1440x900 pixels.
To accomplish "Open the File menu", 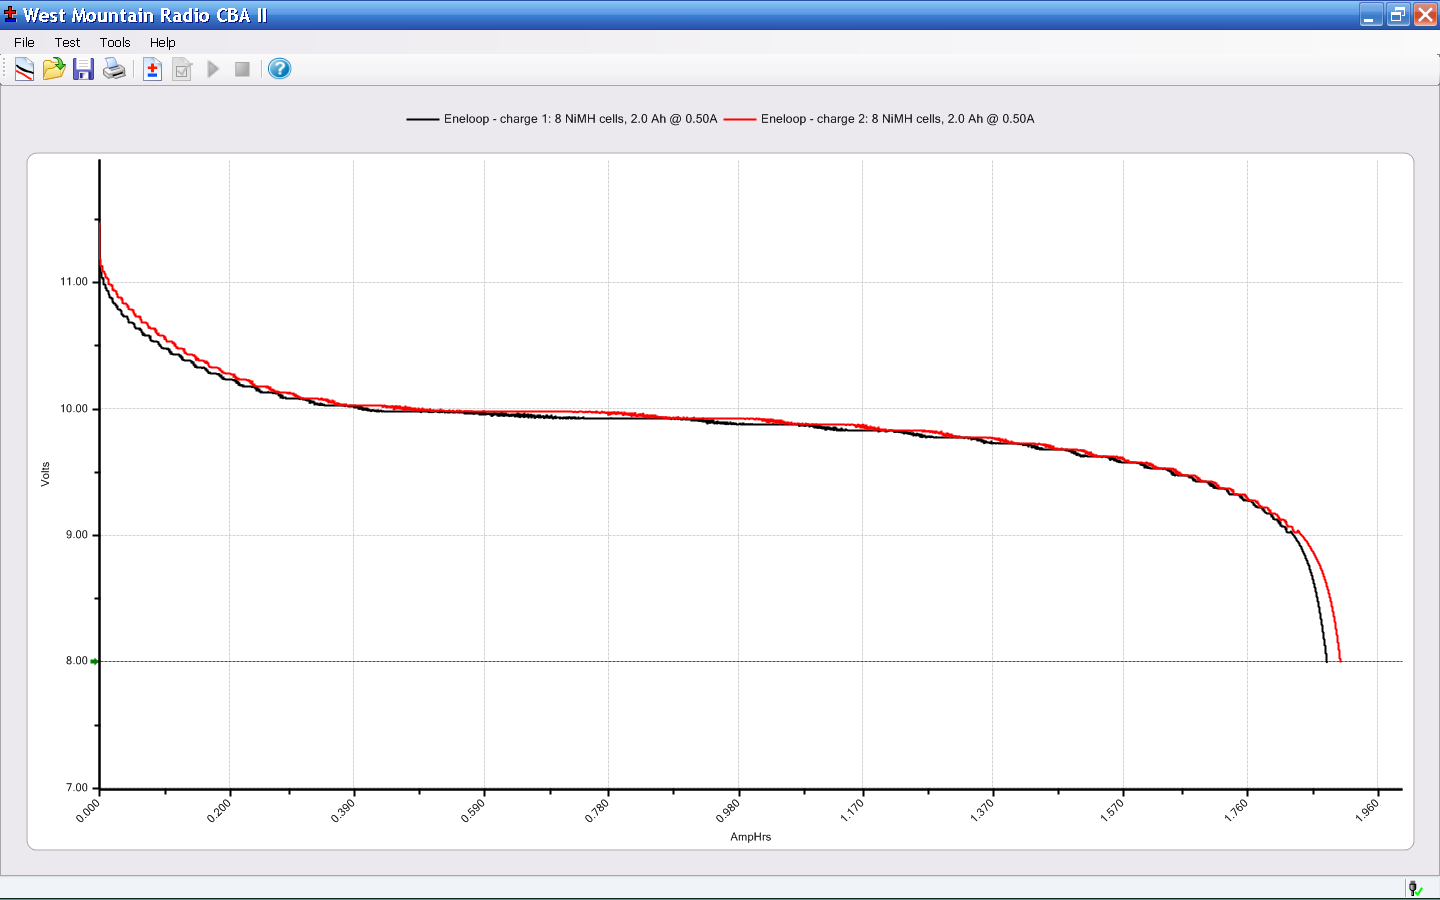I will (24, 42).
